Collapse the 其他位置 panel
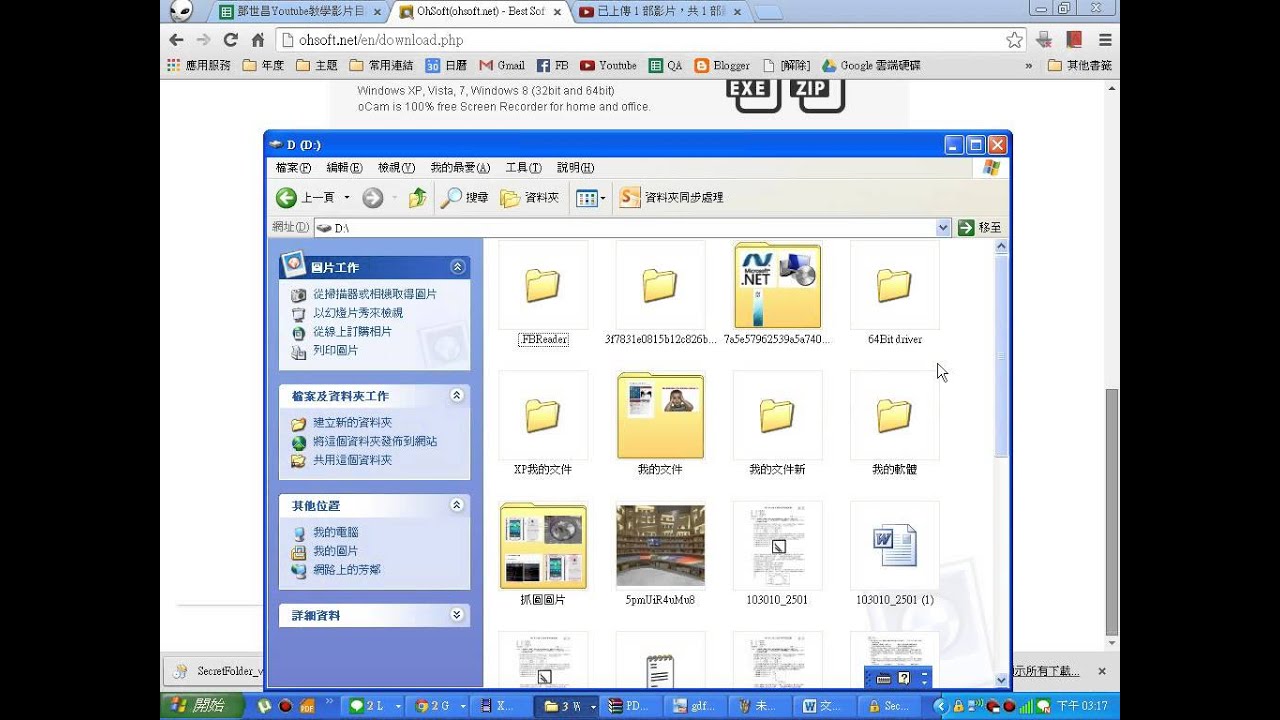Viewport: 1280px width, 720px height. tap(457, 505)
